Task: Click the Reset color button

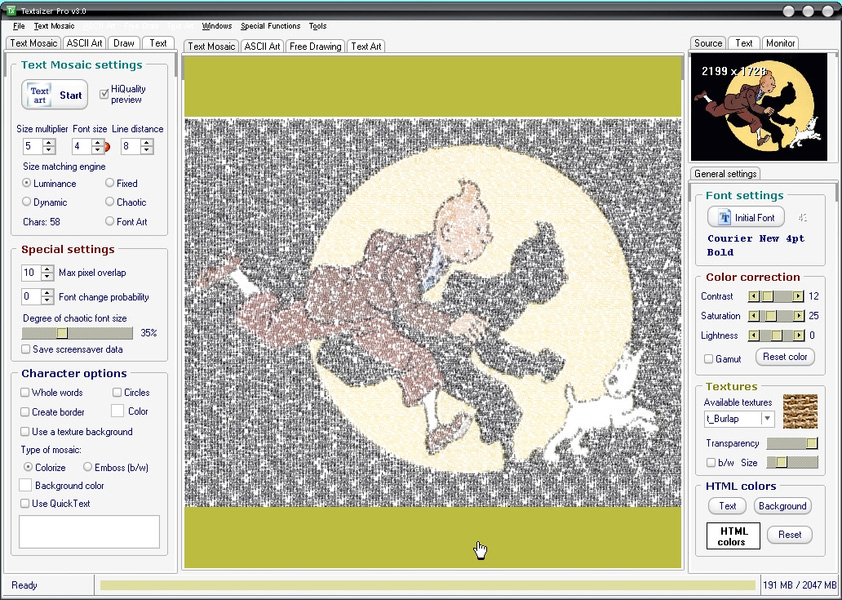Action: [x=784, y=357]
